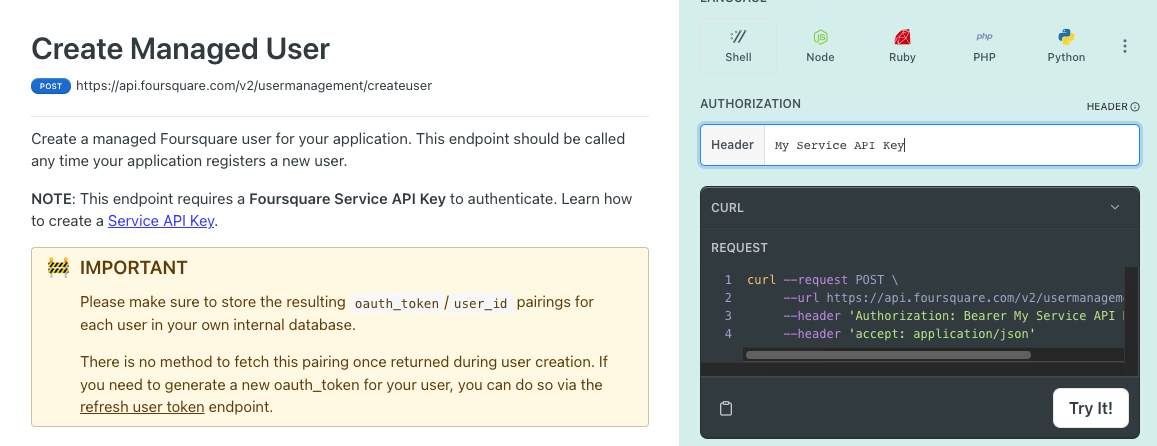Choose the Ruby language option

point(902,46)
